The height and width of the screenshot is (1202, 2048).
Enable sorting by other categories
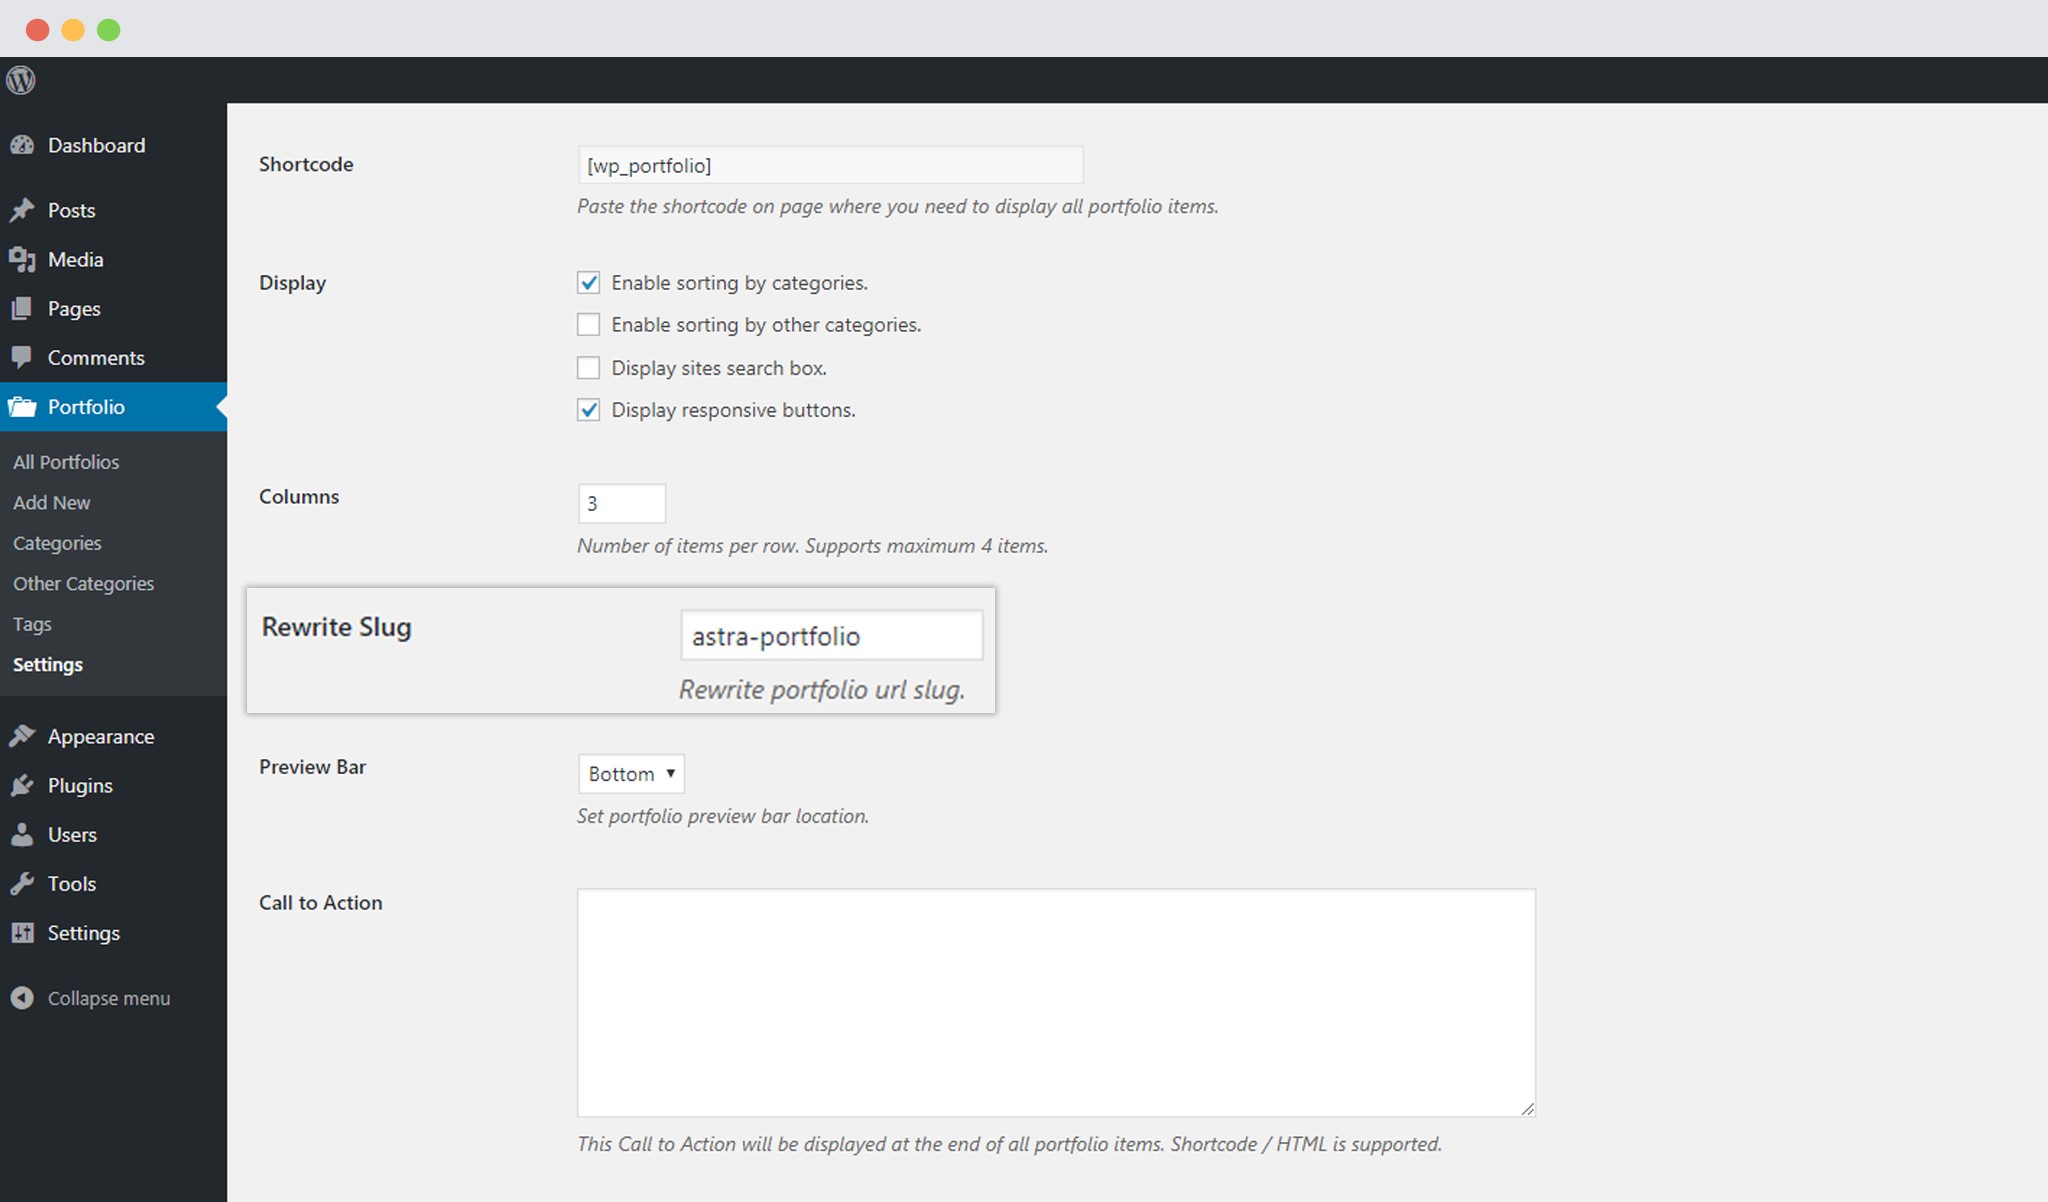(x=588, y=324)
